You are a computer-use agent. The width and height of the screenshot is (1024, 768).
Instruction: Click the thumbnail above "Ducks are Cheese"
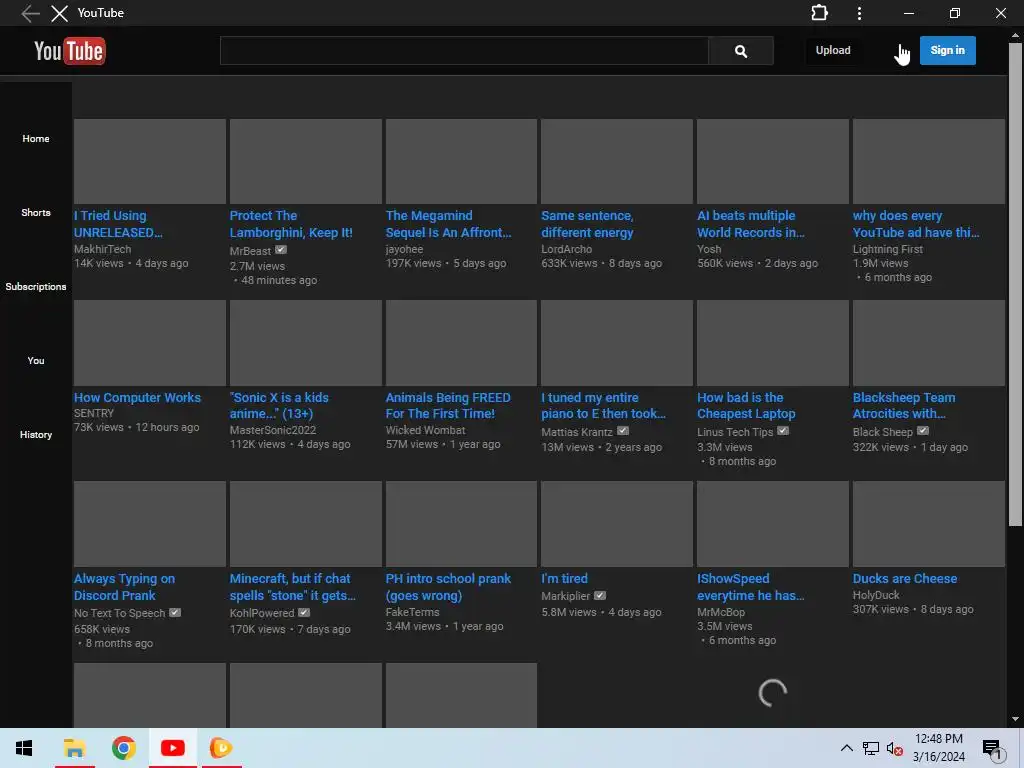[x=929, y=524]
